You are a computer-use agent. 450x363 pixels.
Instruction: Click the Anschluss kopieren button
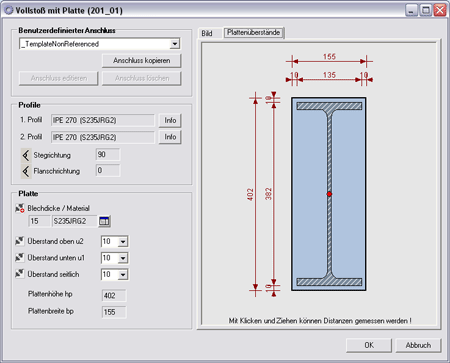(x=142, y=61)
